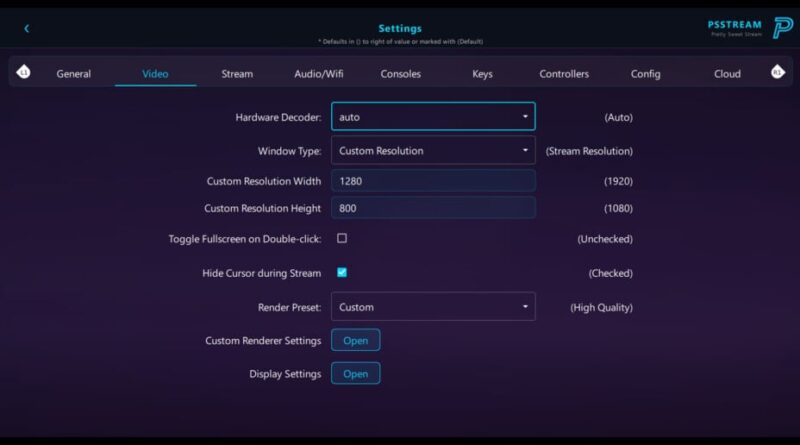Open Custom Renderer Settings
The image size is (800, 445).
[x=355, y=340]
